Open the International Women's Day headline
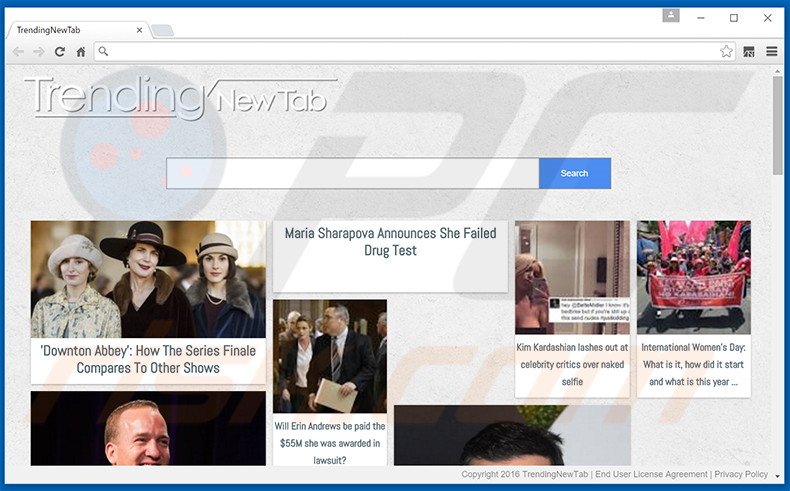The height and width of the screenshot is (491, 790). pos(694,365)
